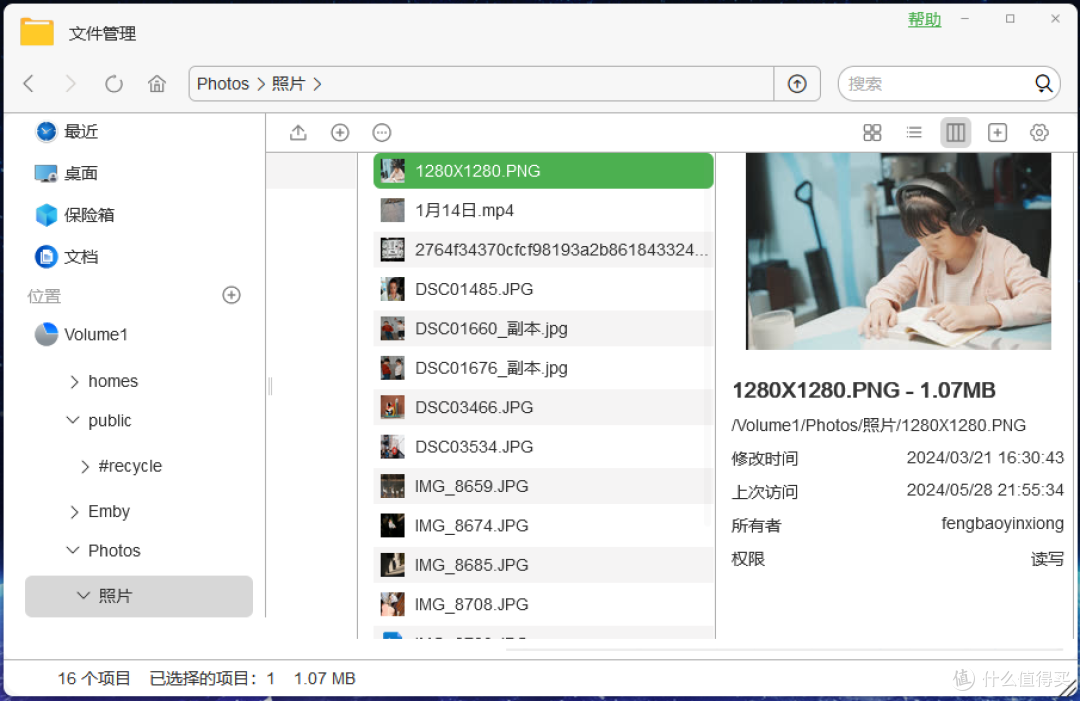Open file manager settings gear
Image resolution: width=1080 pixels, height=701 pixels.
tap(1039, 132)
